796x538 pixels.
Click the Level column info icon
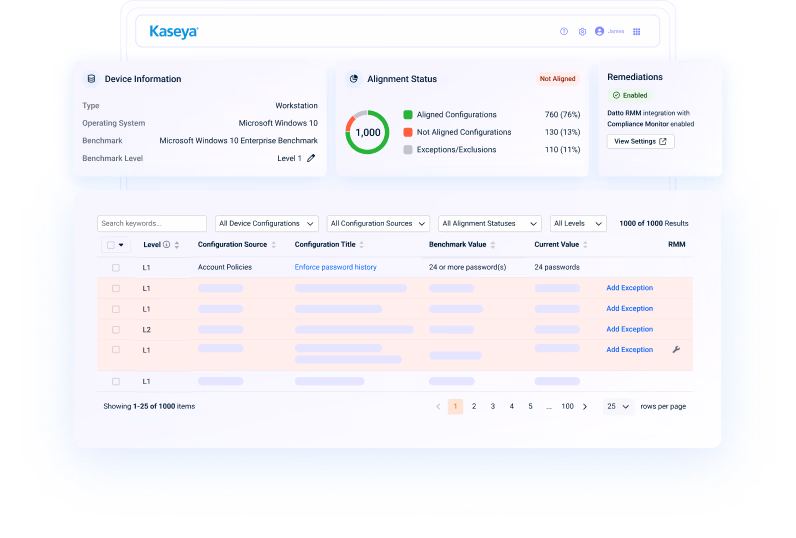pos(167,245)
